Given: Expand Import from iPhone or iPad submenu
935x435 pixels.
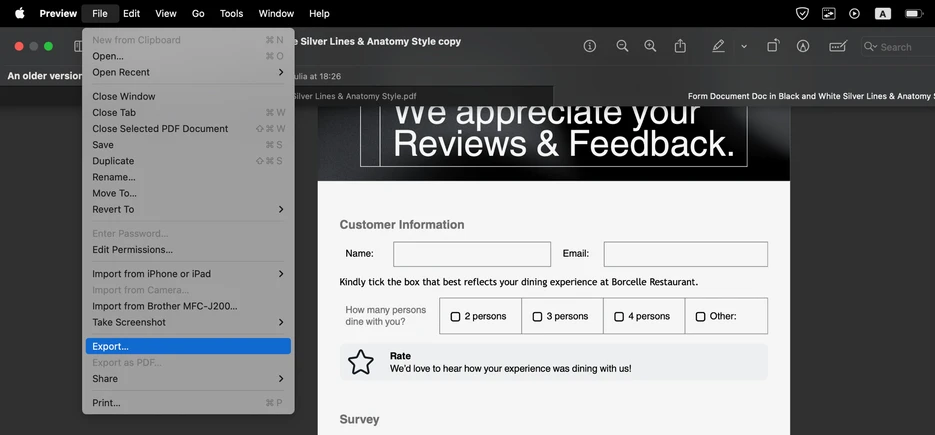Looking at the screenshot, I should (188, 274).
